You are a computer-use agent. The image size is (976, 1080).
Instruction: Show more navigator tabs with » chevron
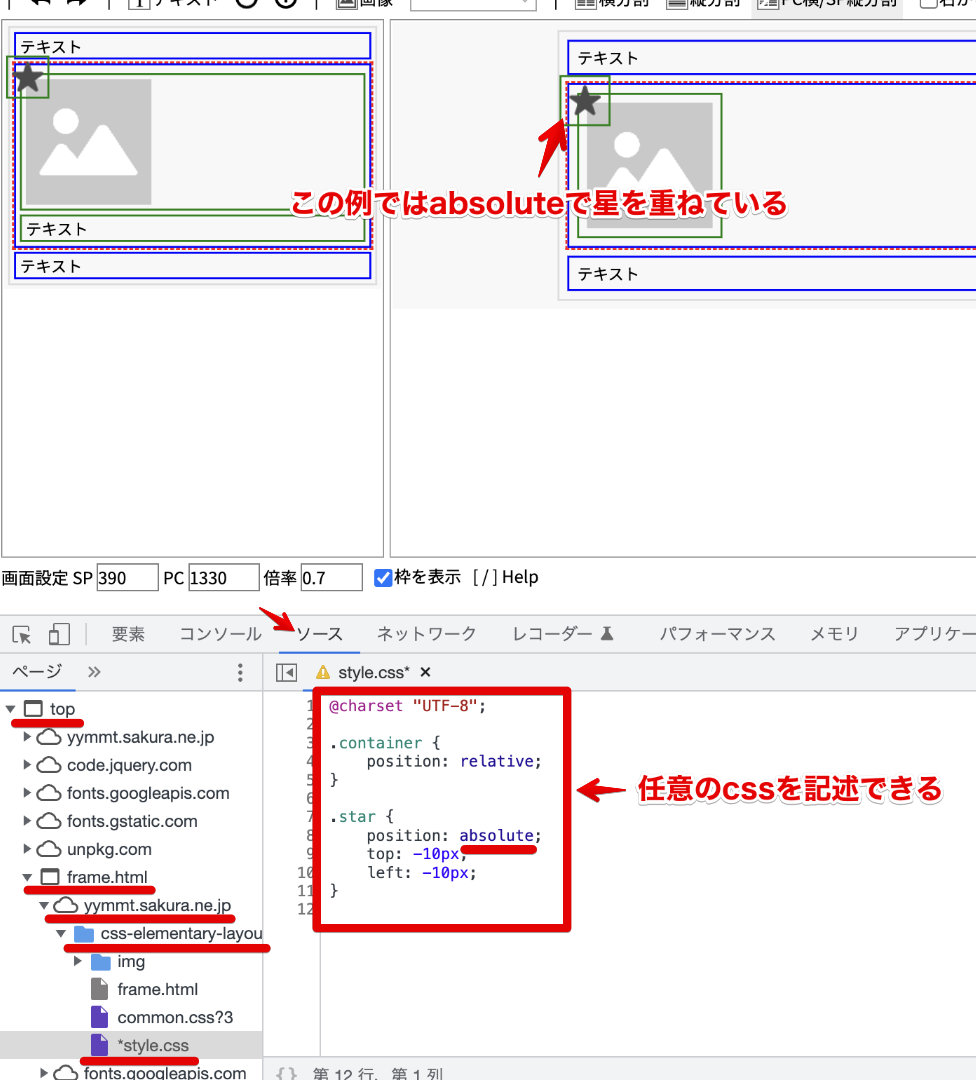[x=94, y=672]
